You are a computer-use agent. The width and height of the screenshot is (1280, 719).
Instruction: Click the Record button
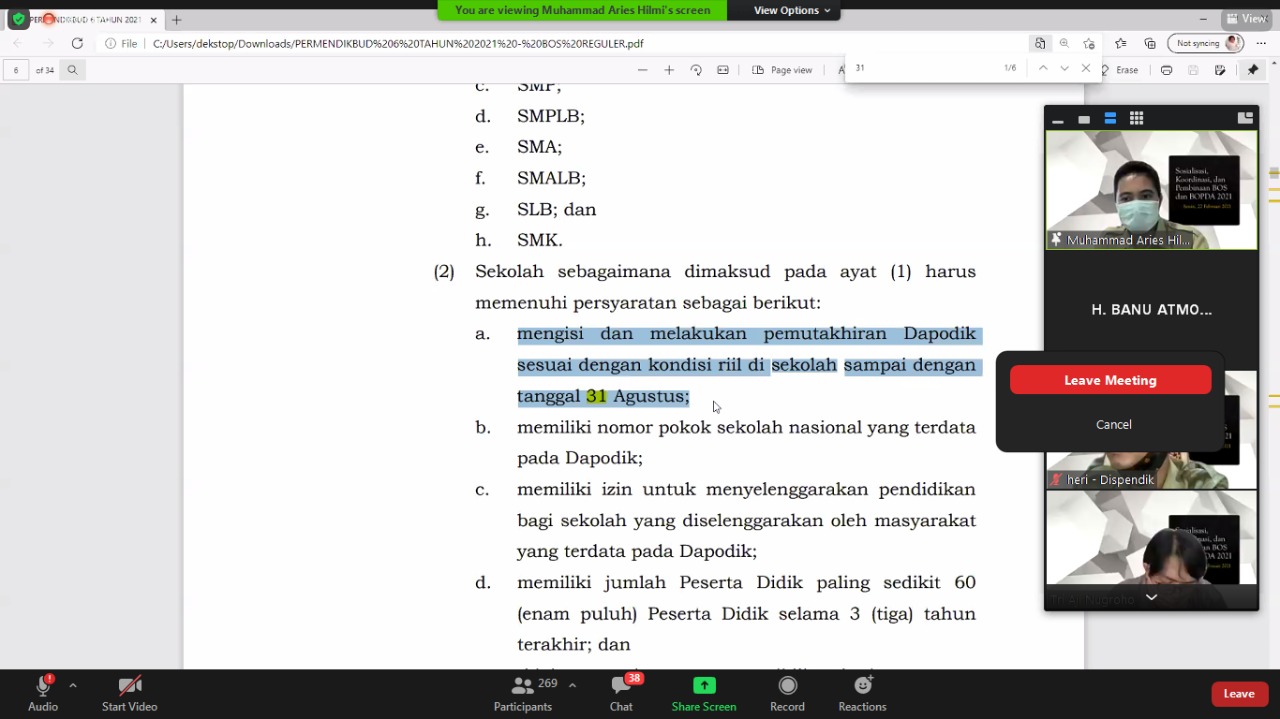(787, 693)
